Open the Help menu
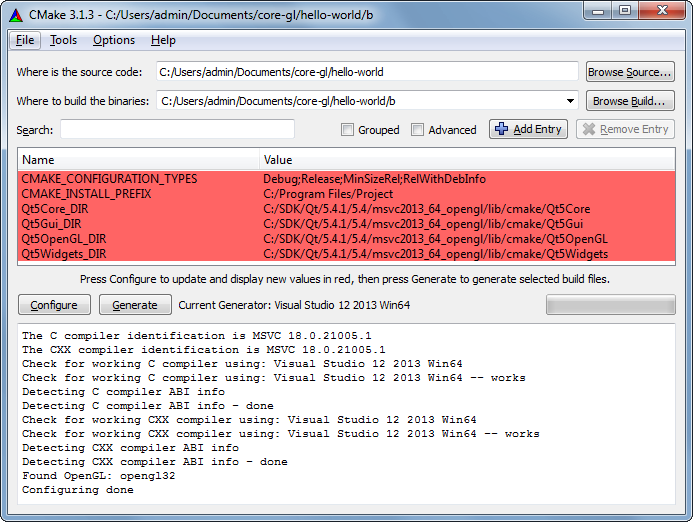 (163, 40)
